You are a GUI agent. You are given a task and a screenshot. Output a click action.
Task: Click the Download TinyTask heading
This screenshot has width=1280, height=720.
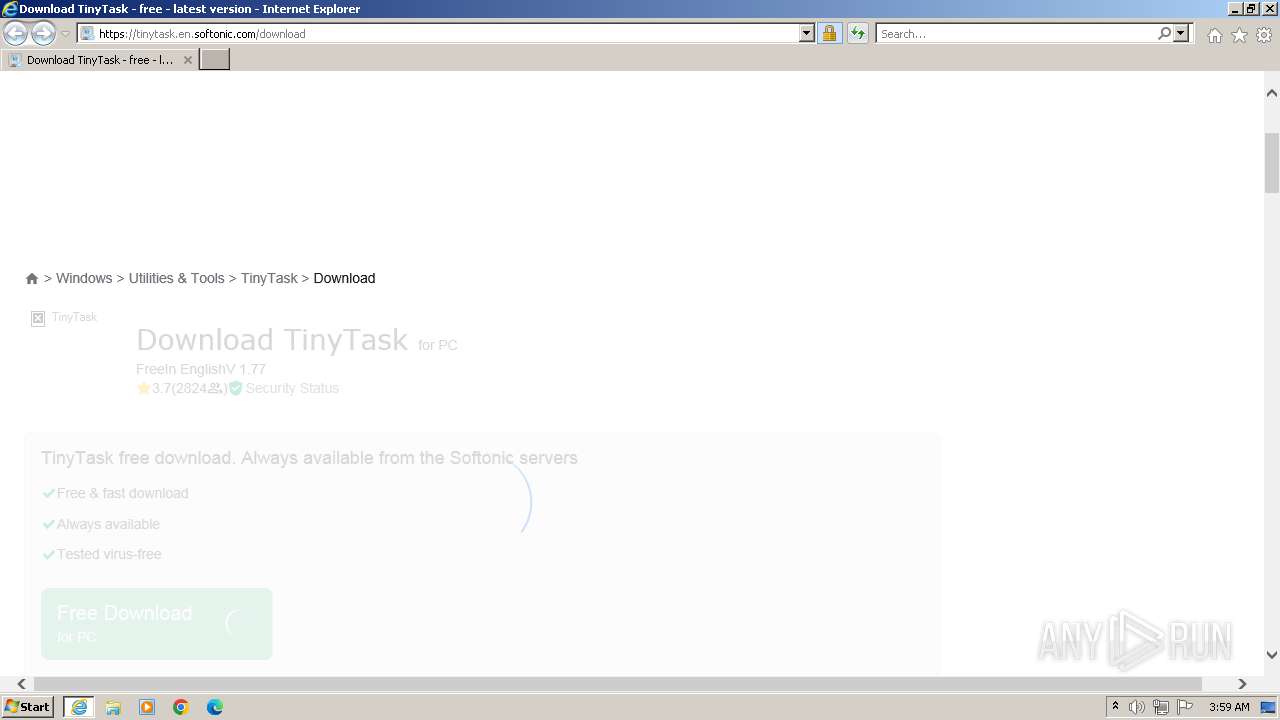(x=272, y=340)
